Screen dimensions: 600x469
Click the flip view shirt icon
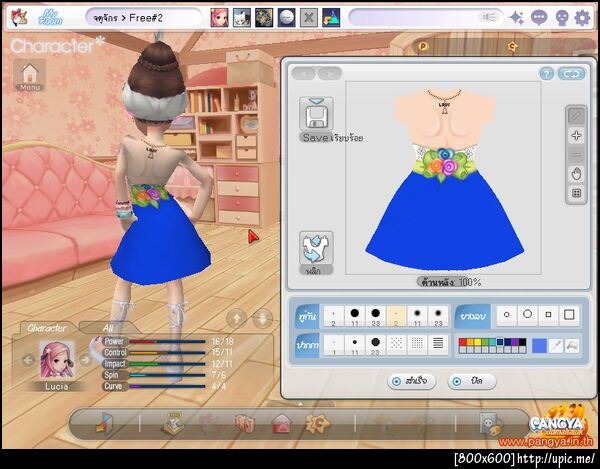tap(316, 248)
